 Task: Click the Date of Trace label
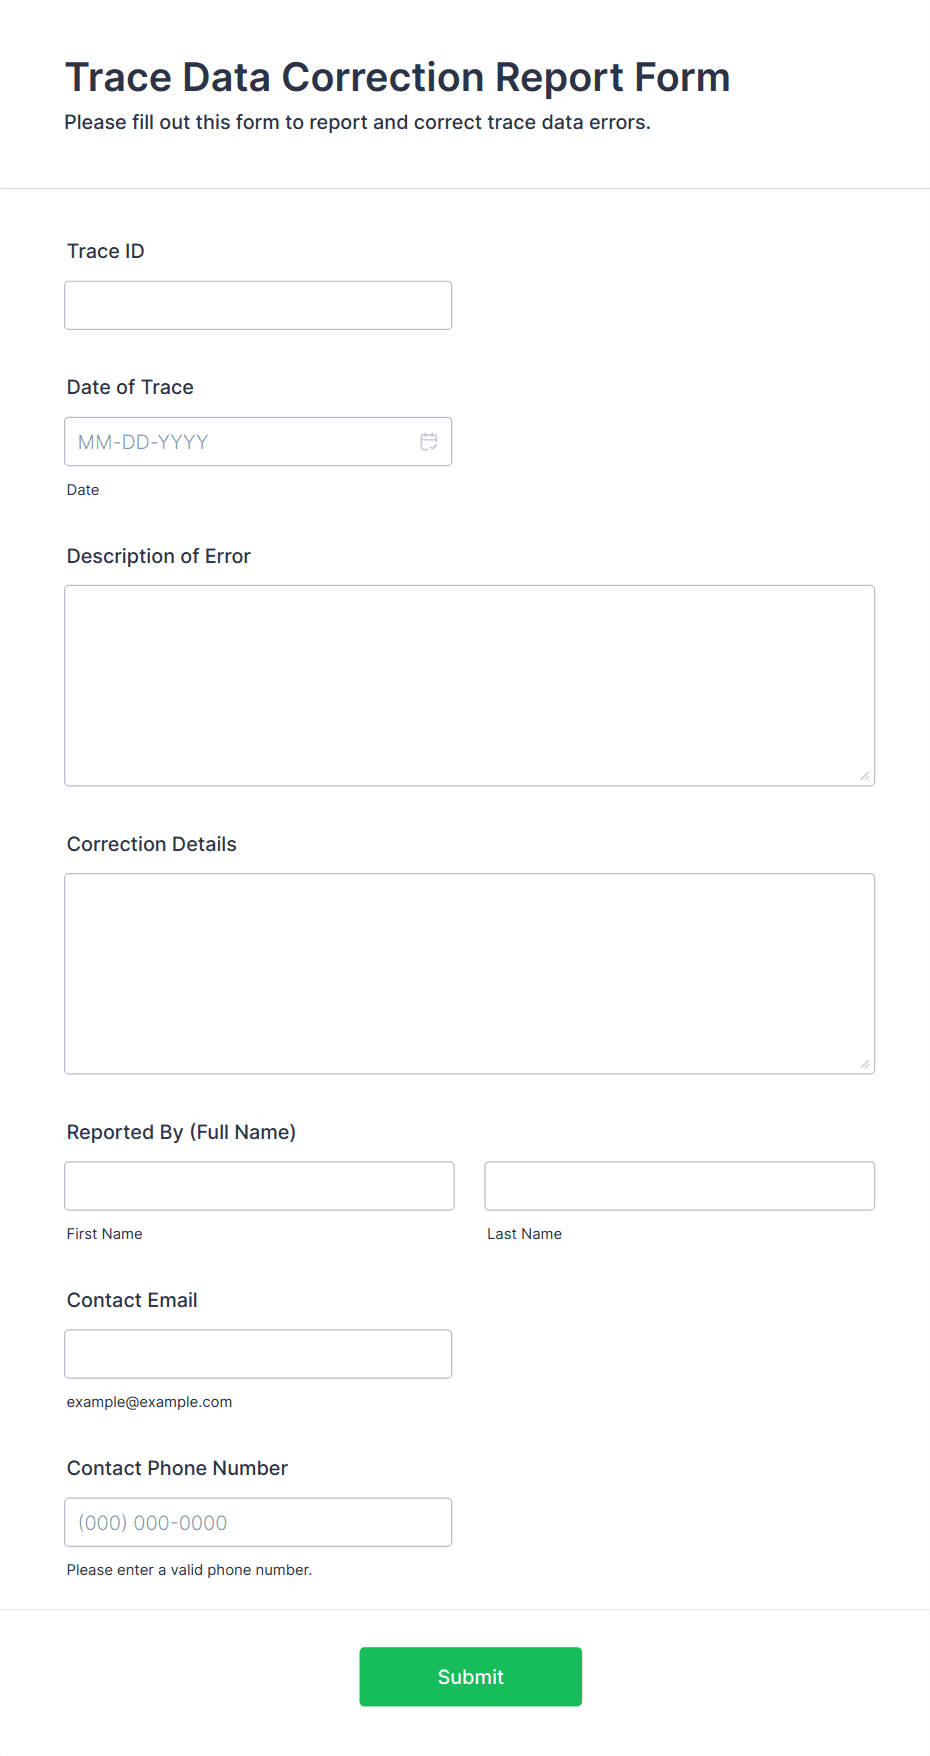pos(130,387)
